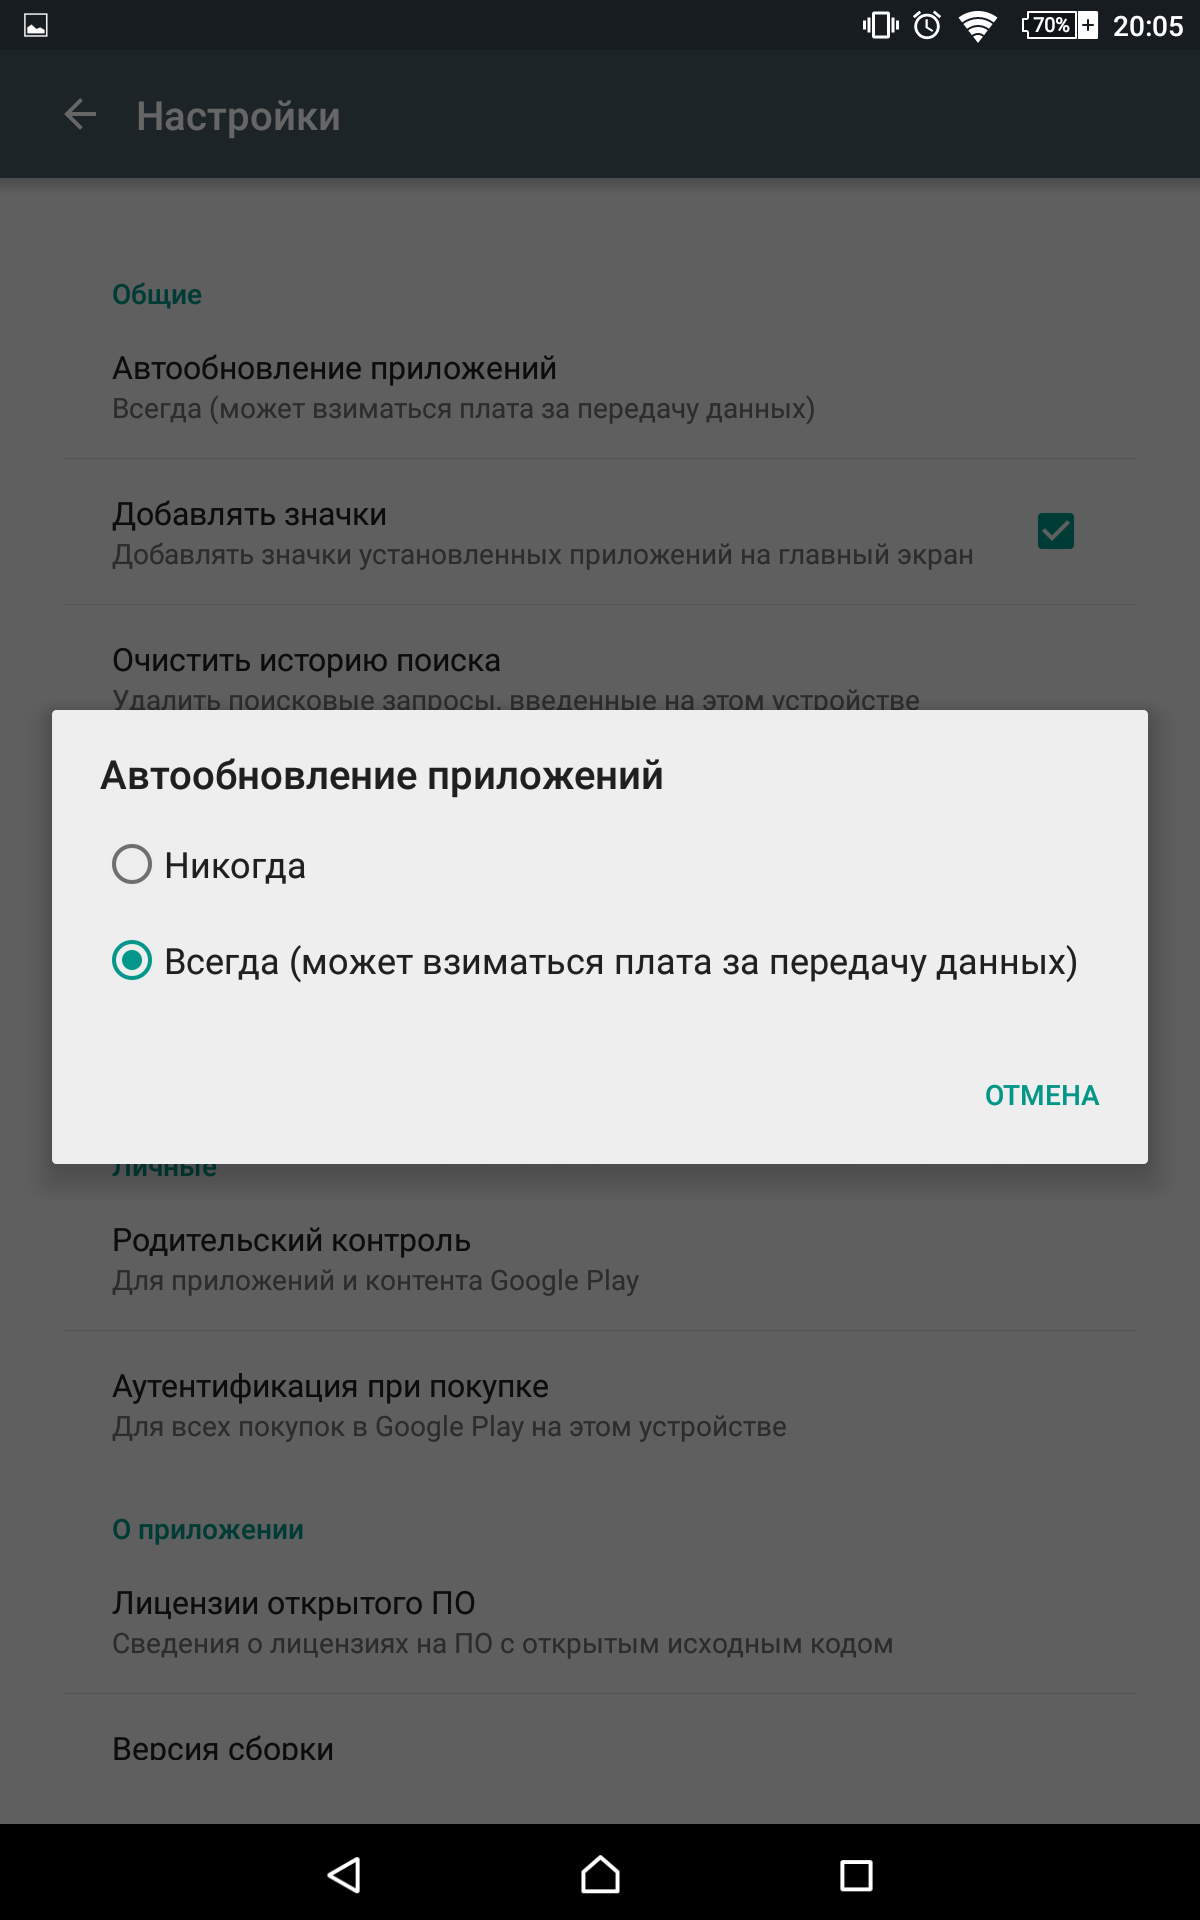Open Лицензии открытого ПО entry
This screenshot has height=1920, width=1200.
pos(600,1621)
